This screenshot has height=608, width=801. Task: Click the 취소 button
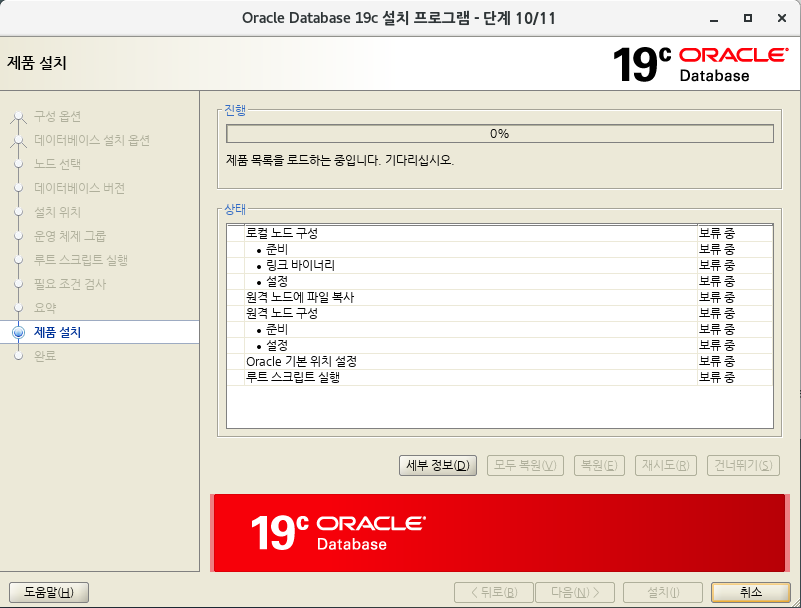[751, 592]
